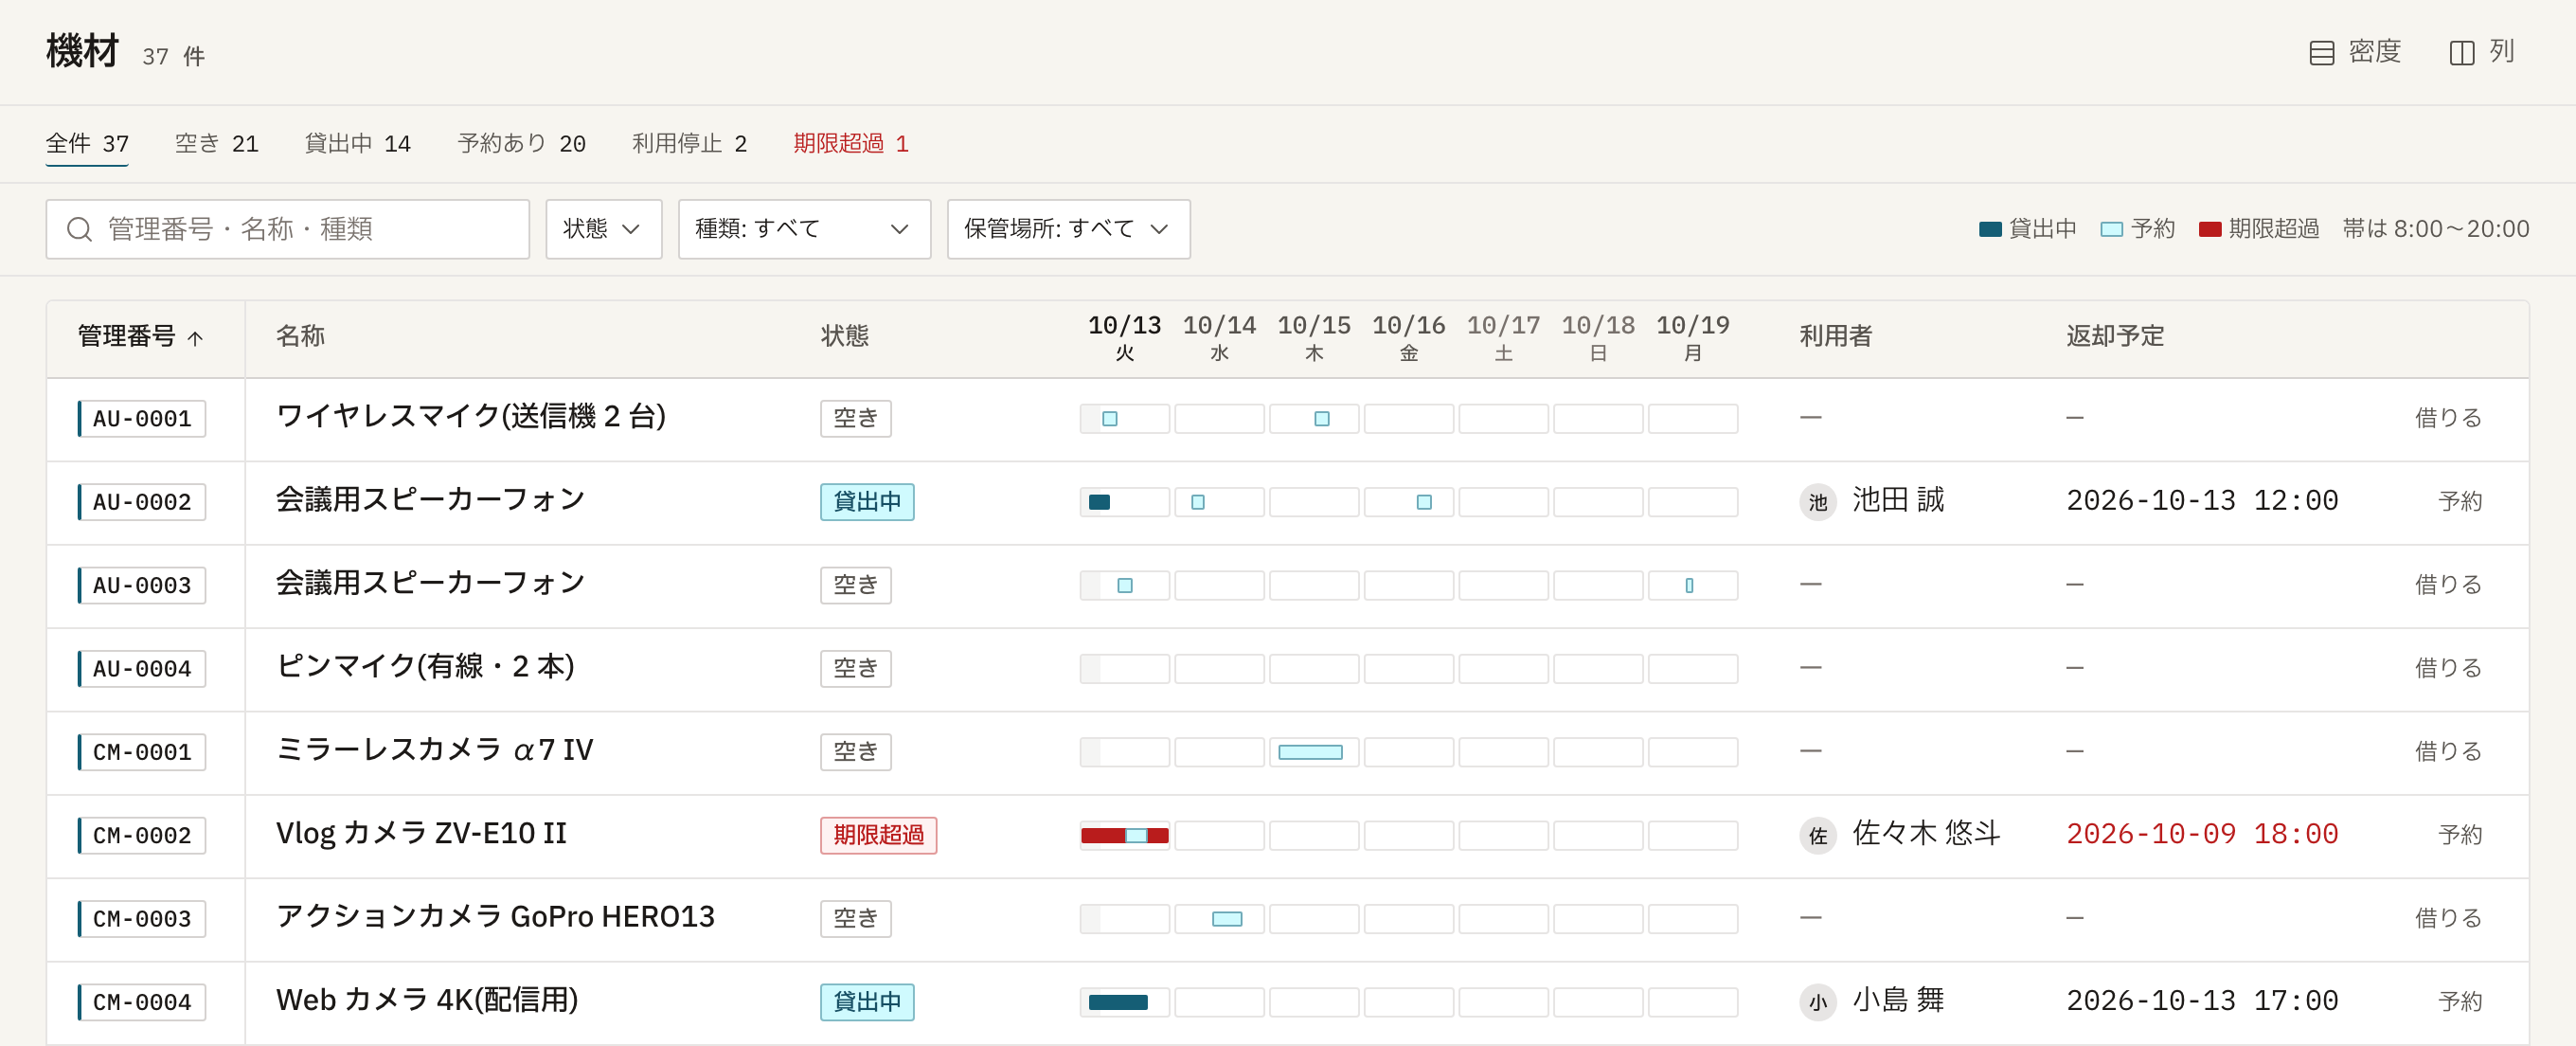2576x1046 pixels.
Task: Switch to 貸出中 14 tab
Action: pyautogui.click(x=357, y=144)
